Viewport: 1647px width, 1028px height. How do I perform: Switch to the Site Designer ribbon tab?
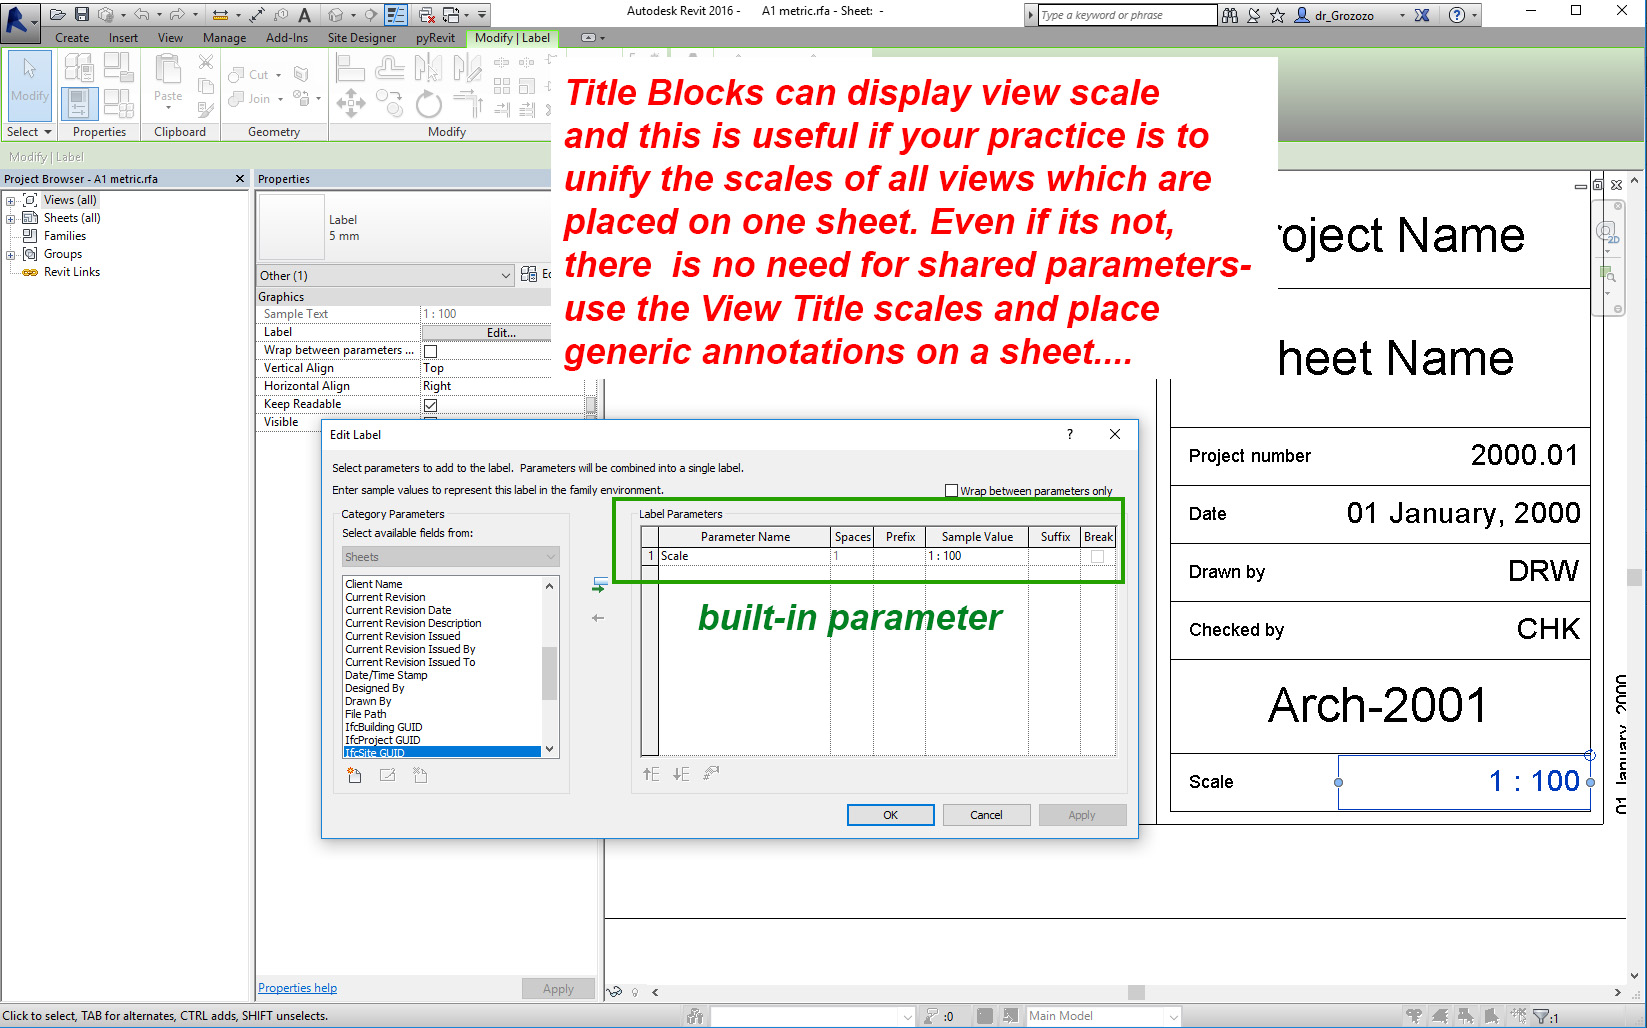click(362, 38)
